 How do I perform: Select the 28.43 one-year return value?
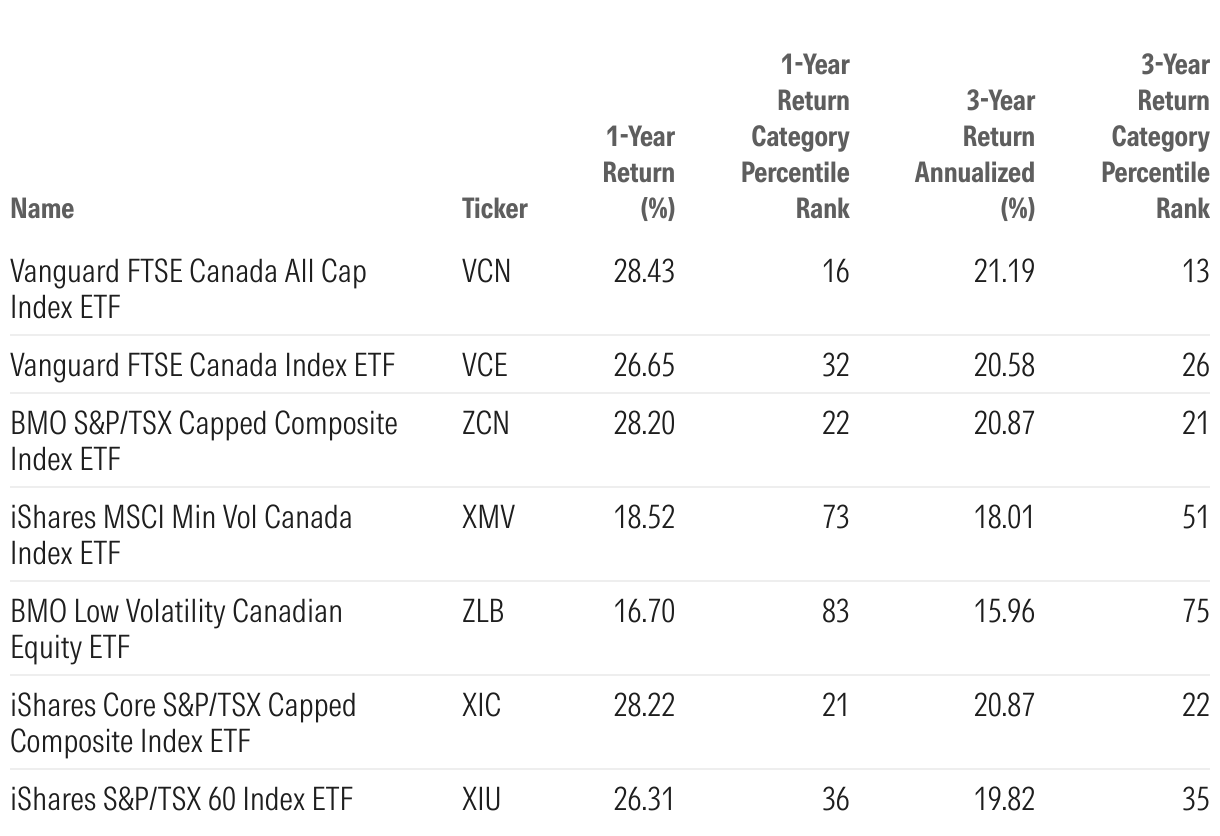(644, 270)
